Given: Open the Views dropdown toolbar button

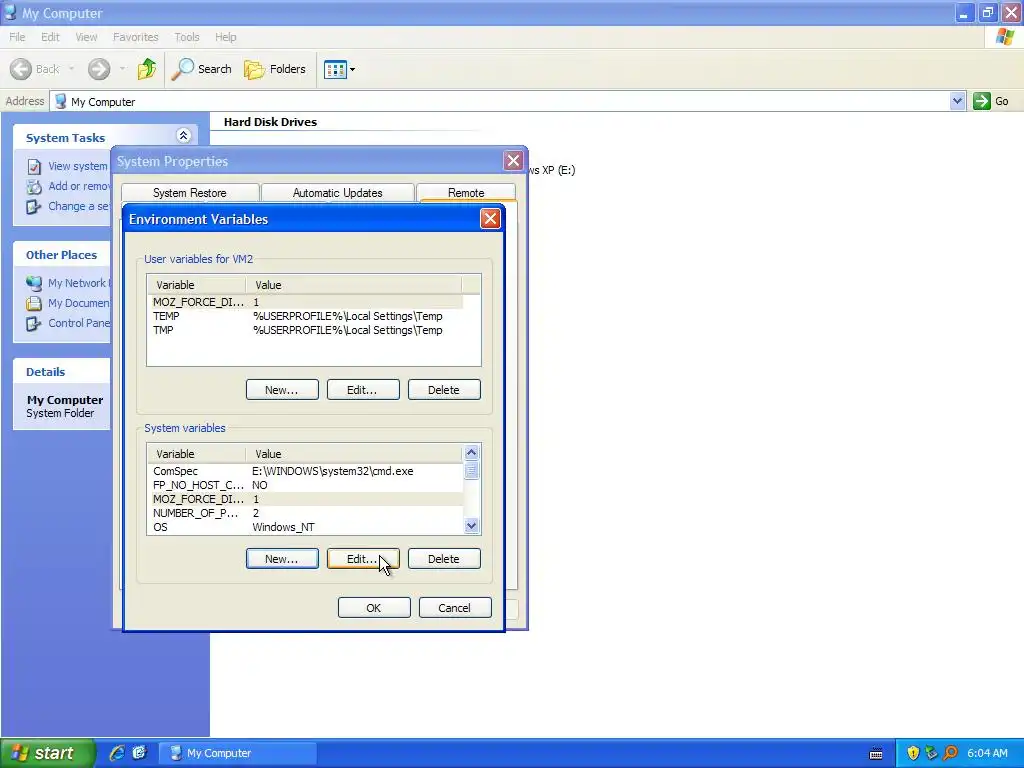Looking at the screenshot, I should pyautogui.click(x=340, y=69).
